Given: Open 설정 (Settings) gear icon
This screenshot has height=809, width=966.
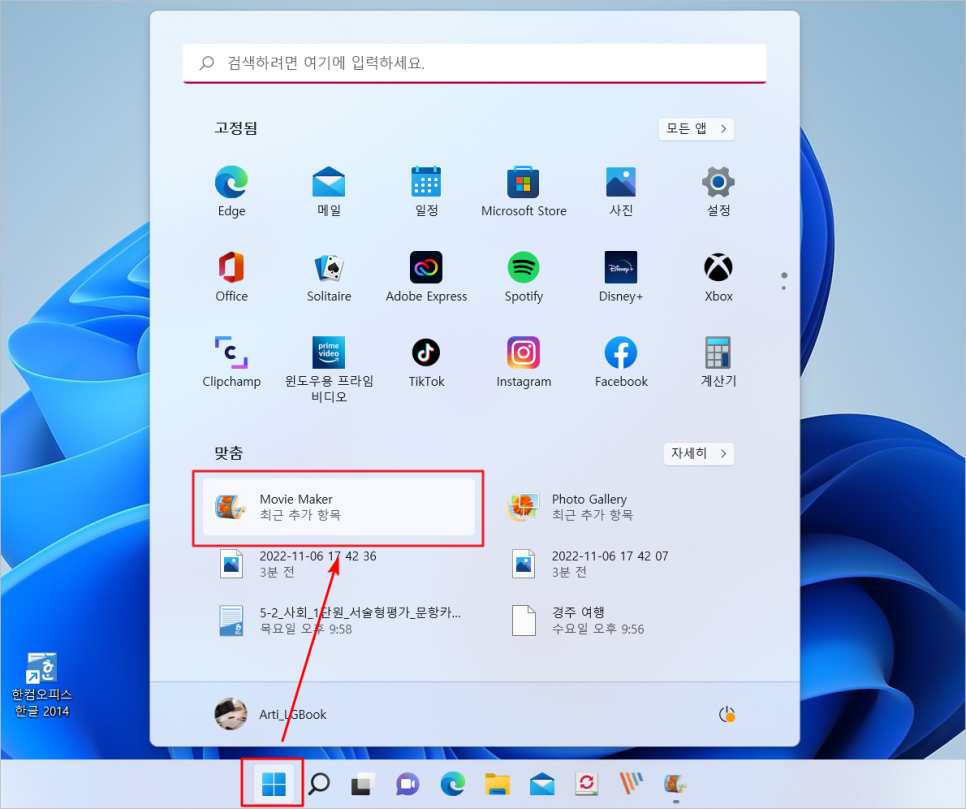Looking at the screenshot, I should click(x=718, y=191).
